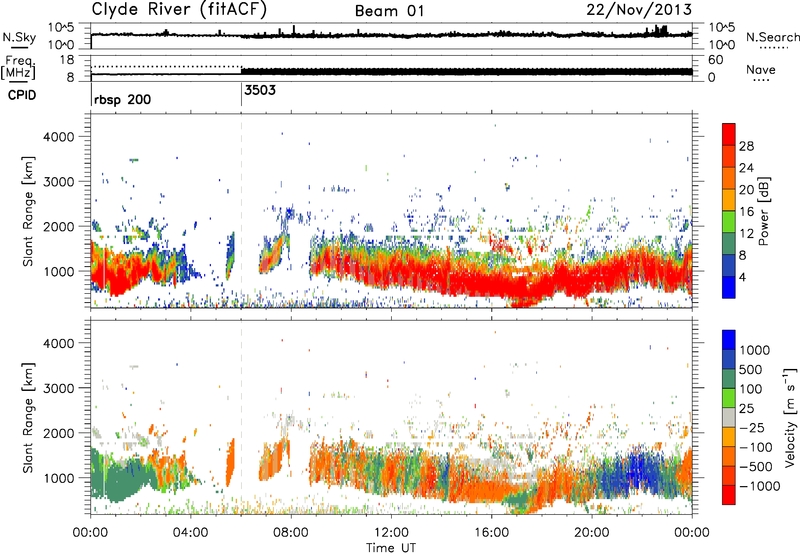Click the red bottom of velocity color bar
The width and height of the screenshot is (800, 554).
pyautogui.click(x=729, y=495)
